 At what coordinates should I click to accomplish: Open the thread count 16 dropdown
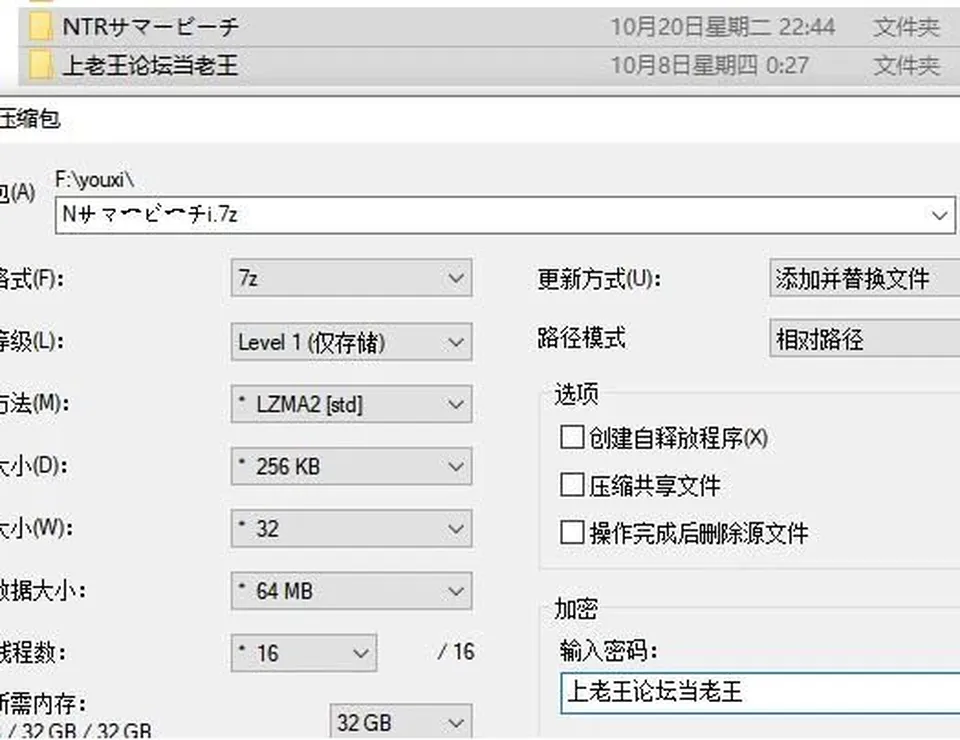coord(304,653)
